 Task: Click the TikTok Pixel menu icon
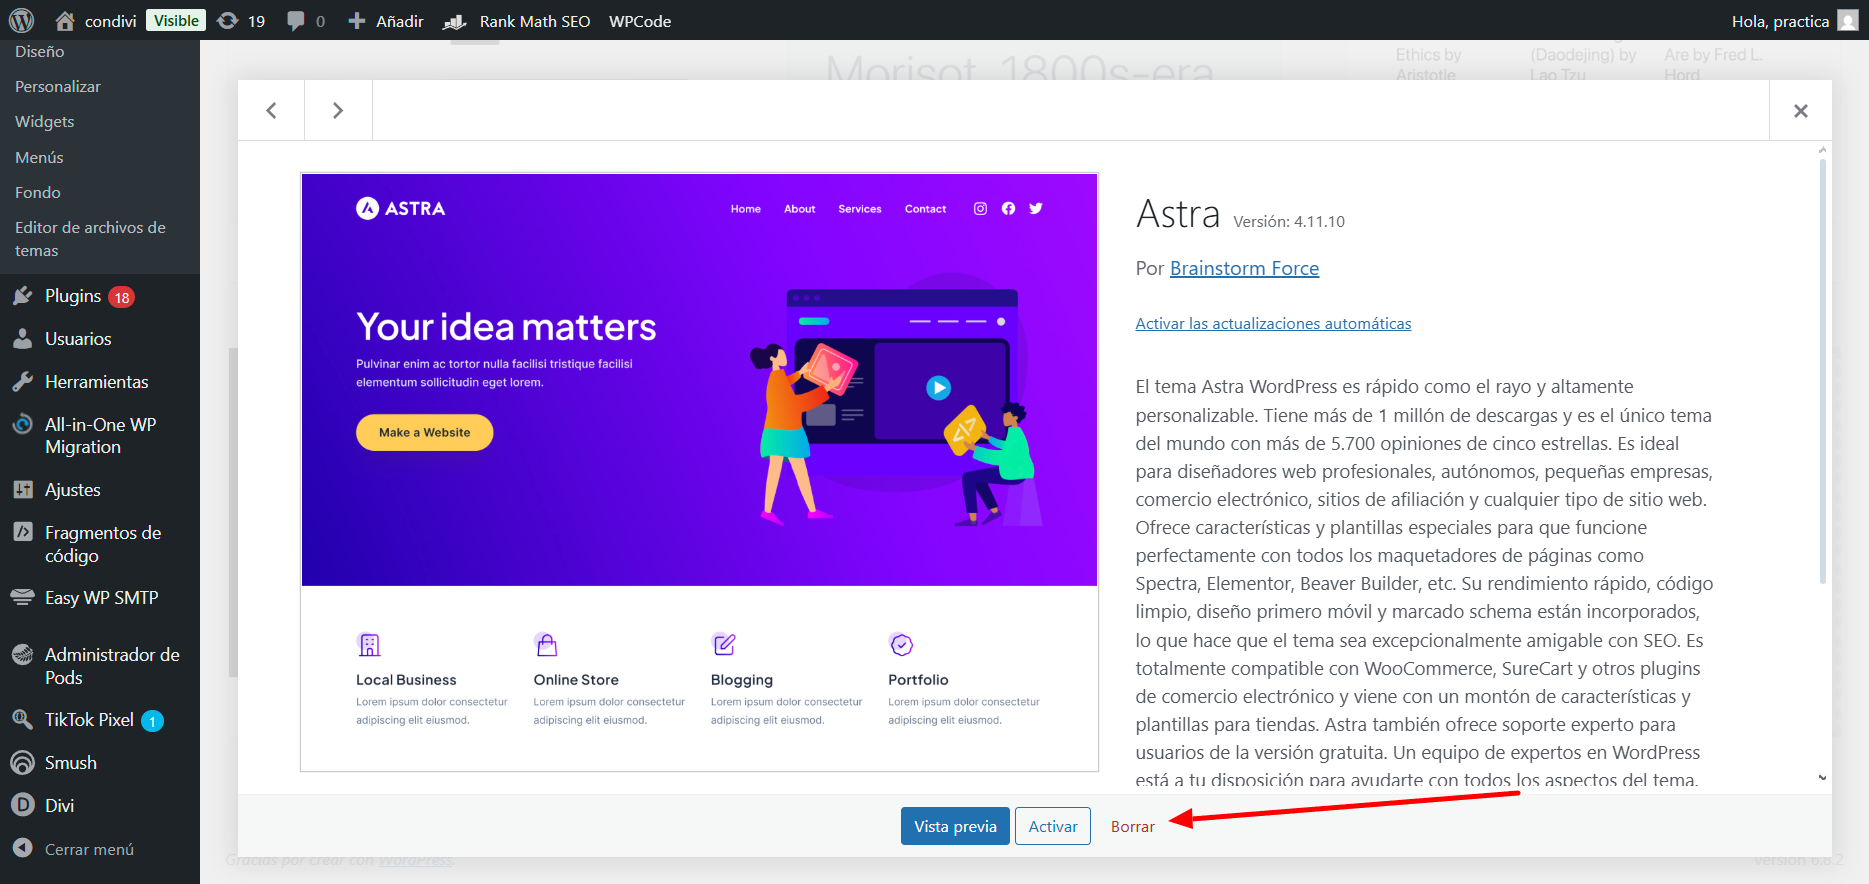(22, 720)
